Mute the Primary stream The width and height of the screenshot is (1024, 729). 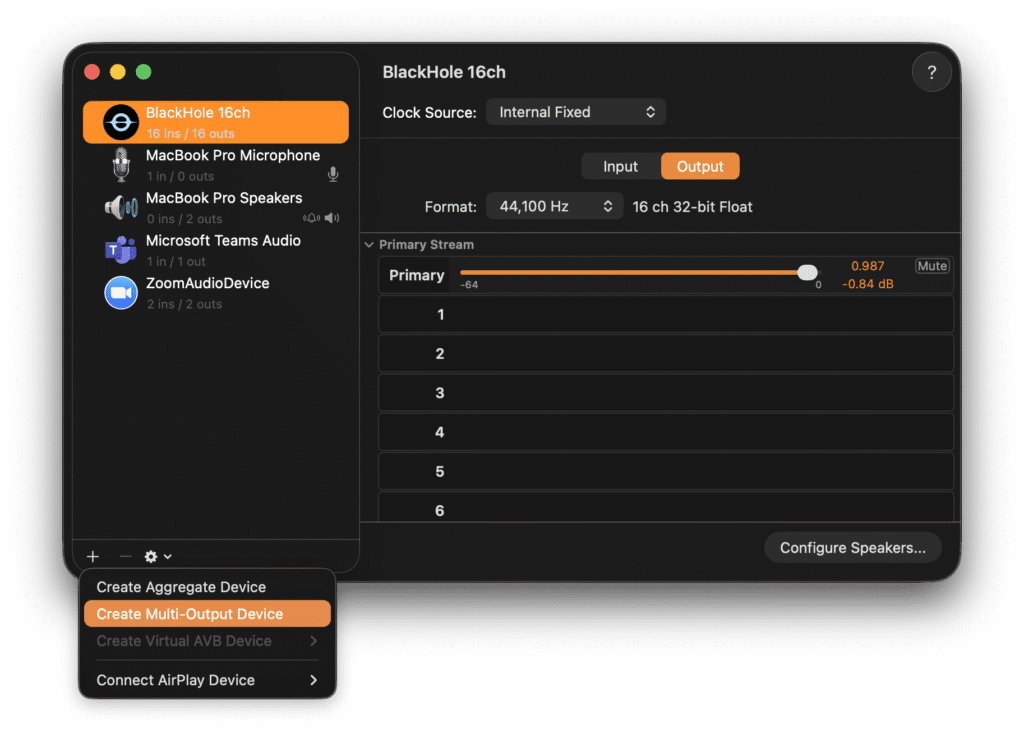[x=932, y=266]
